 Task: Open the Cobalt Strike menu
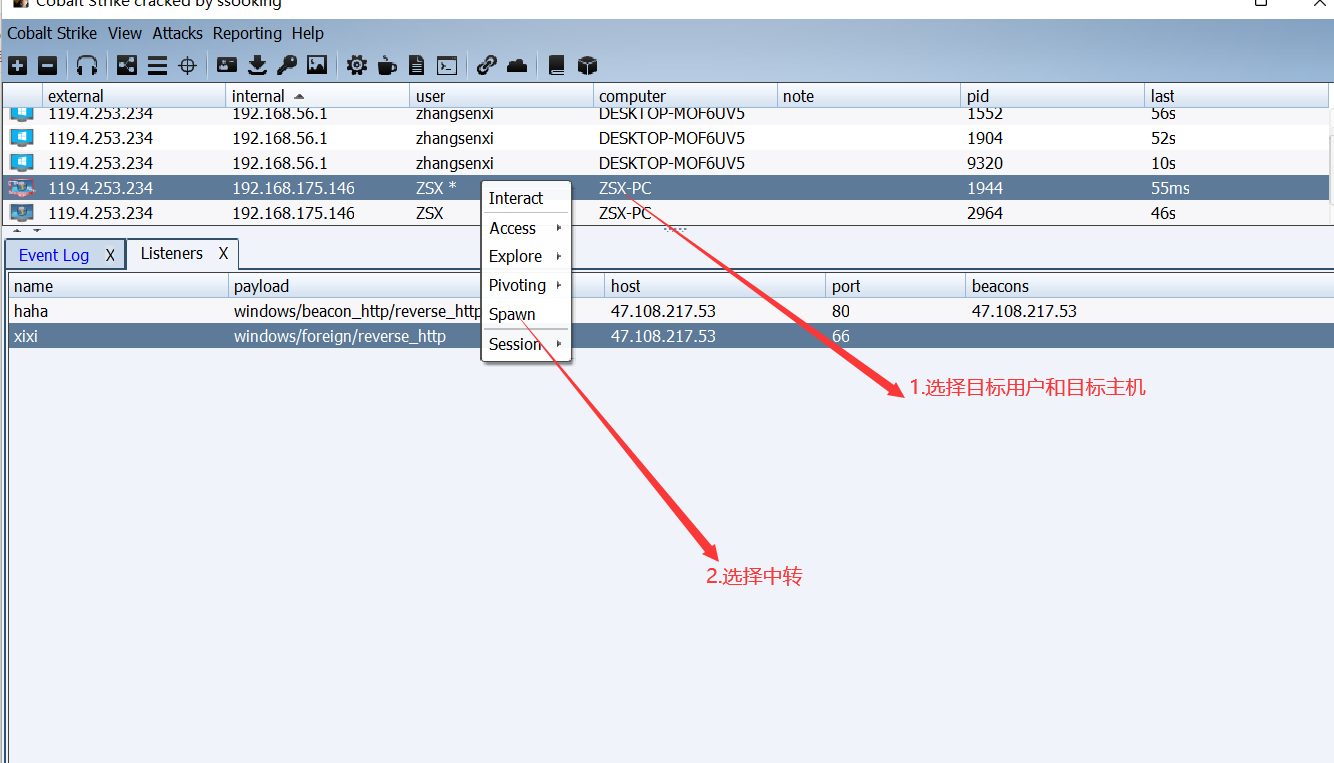tap(52, 33)
